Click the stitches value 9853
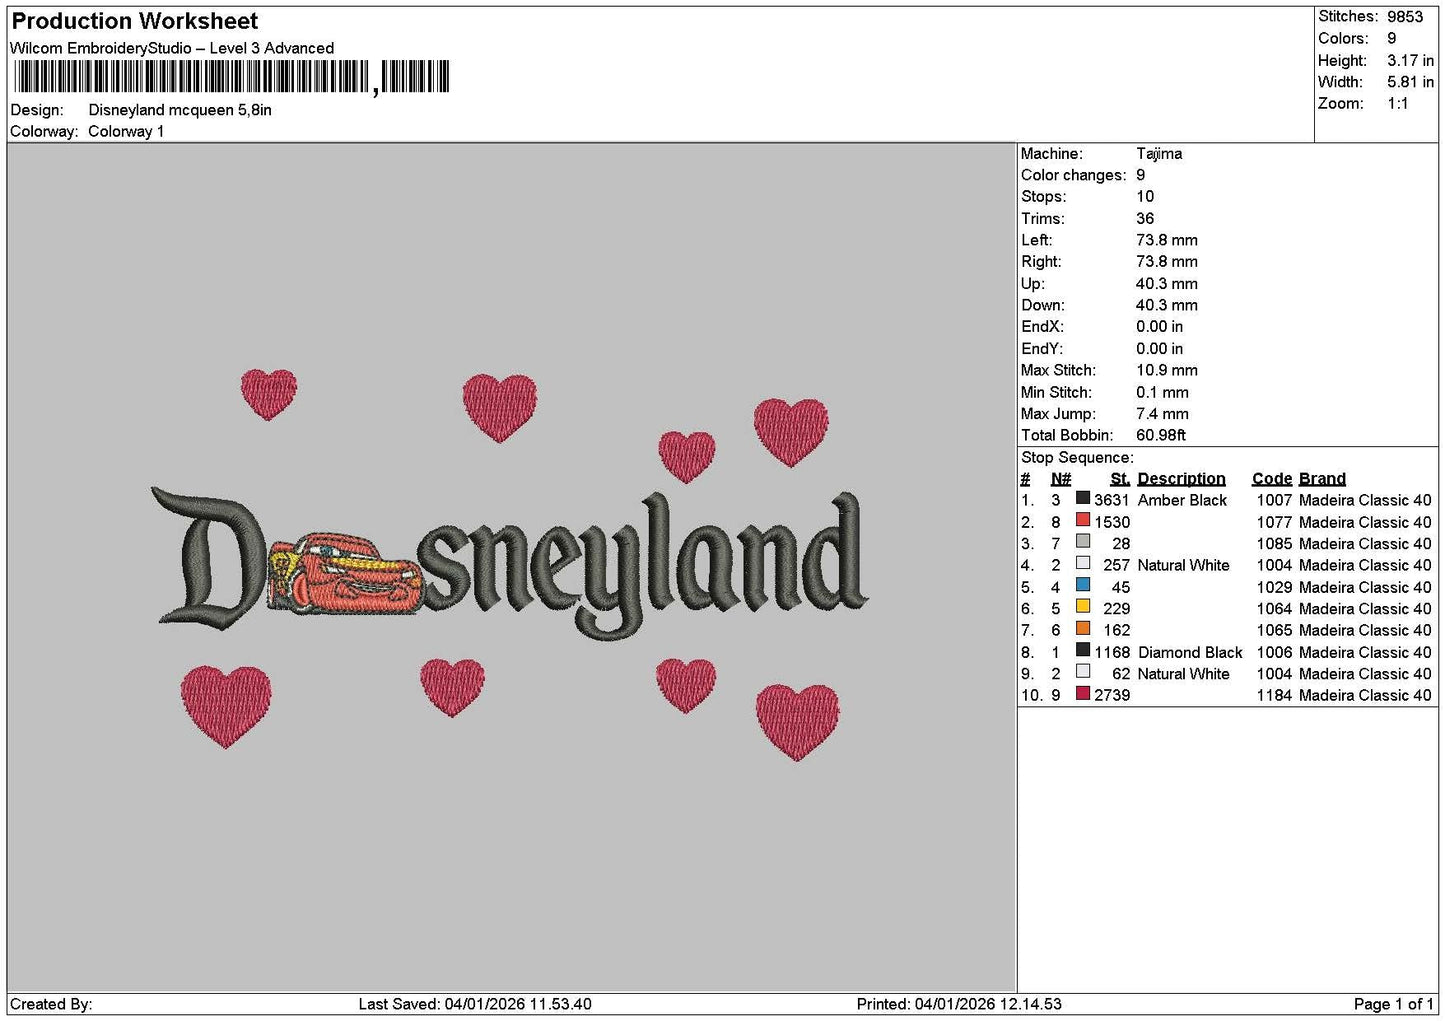The height and width of the screenshot is (1021, 1445). pyautogui.click(x=1405, y=16)
